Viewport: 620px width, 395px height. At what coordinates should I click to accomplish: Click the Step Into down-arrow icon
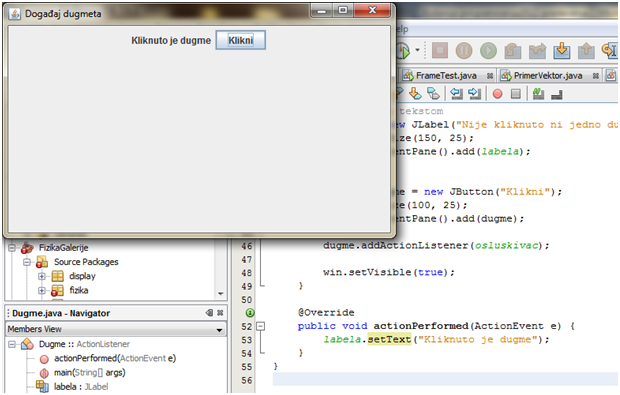click(562, 51)
